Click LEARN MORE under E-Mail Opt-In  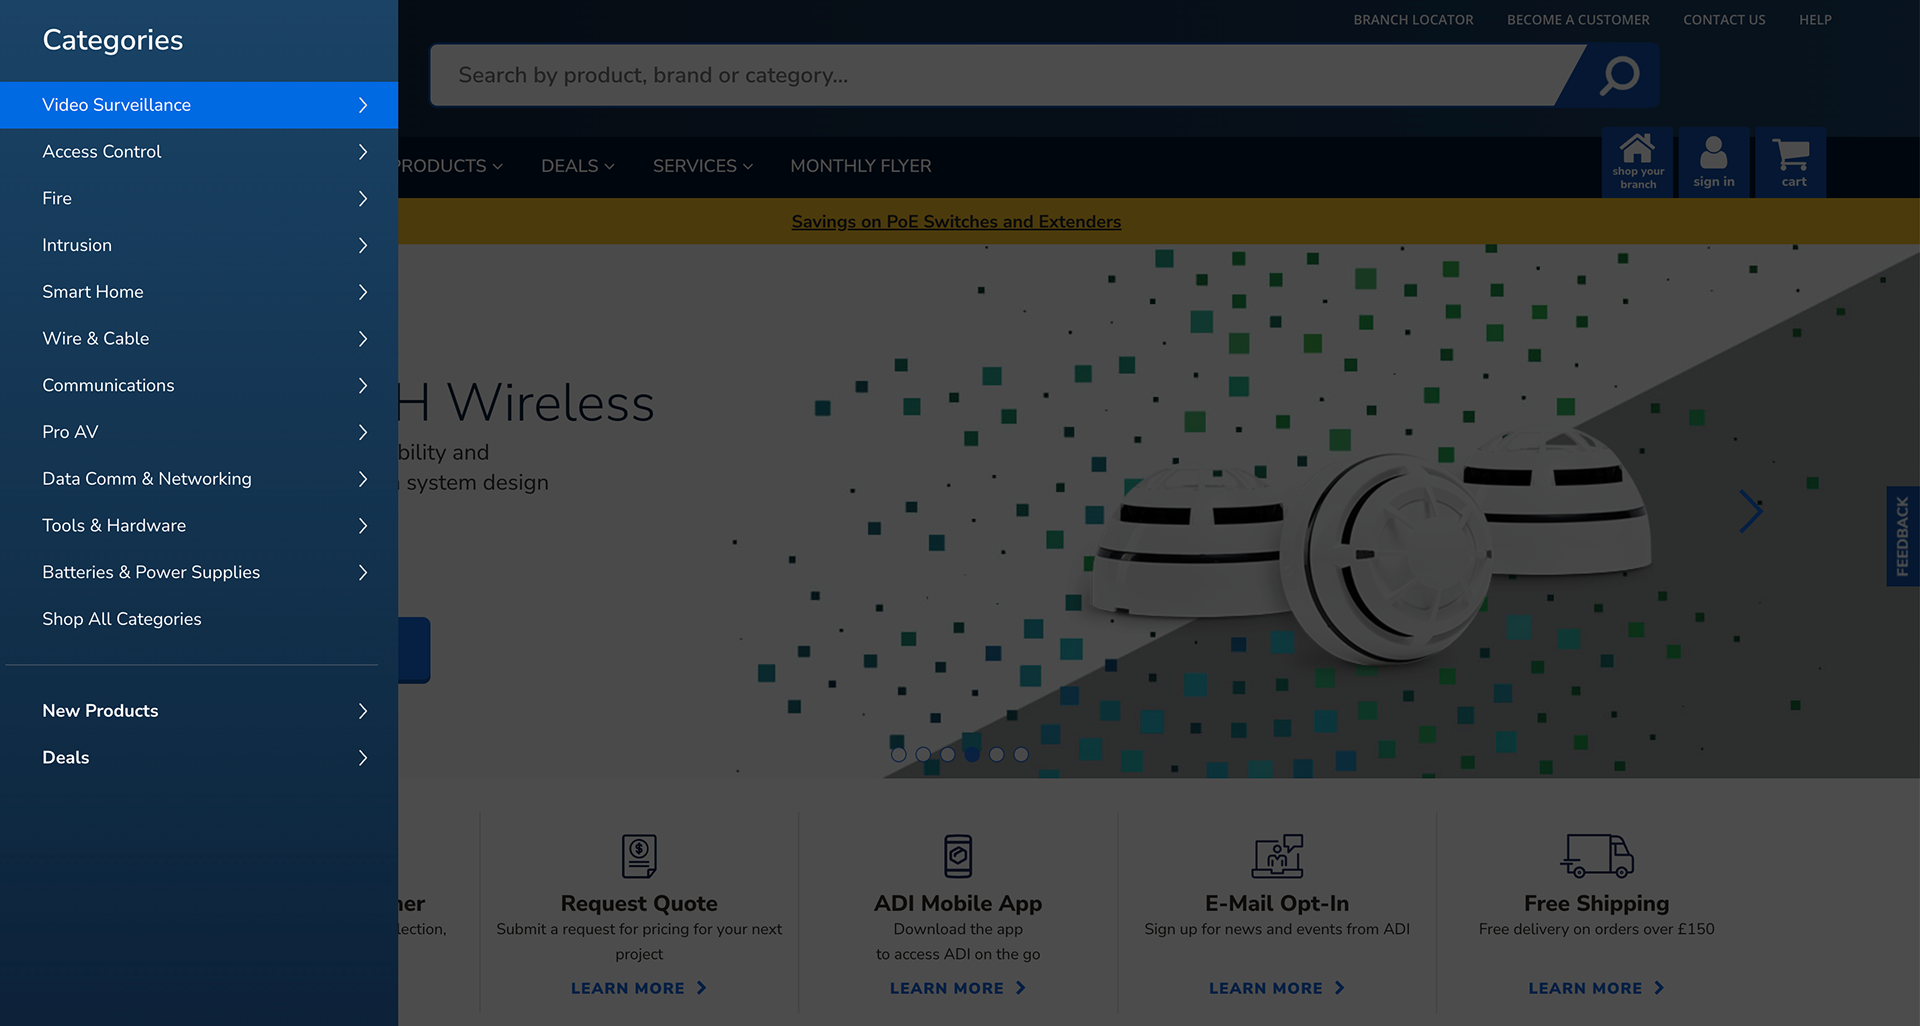click(x=1277, y=988)
